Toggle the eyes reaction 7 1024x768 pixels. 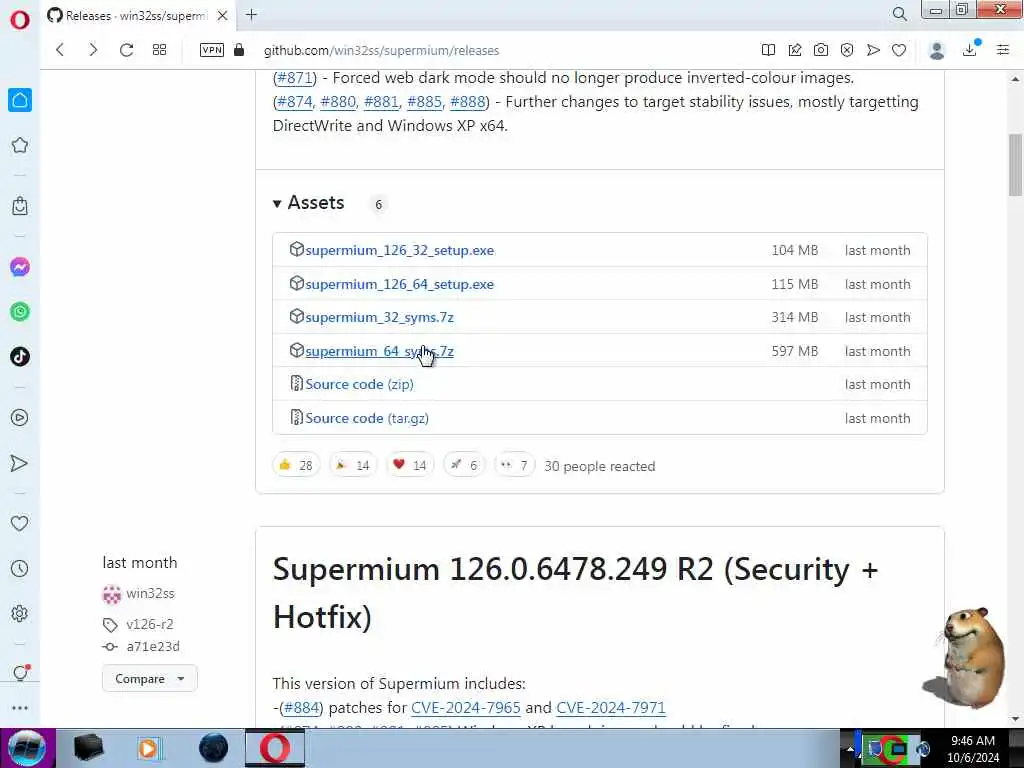514,465
